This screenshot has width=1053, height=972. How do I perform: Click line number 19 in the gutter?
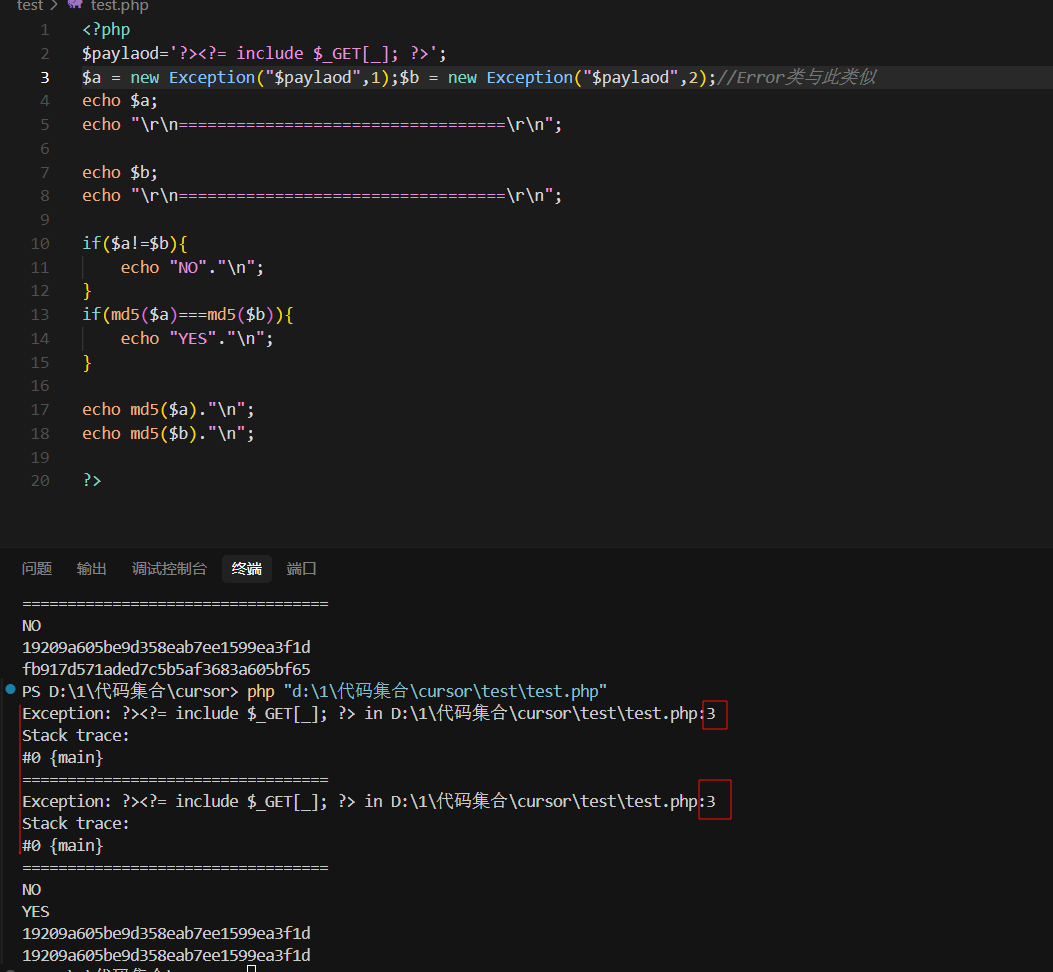click(40, 457)
